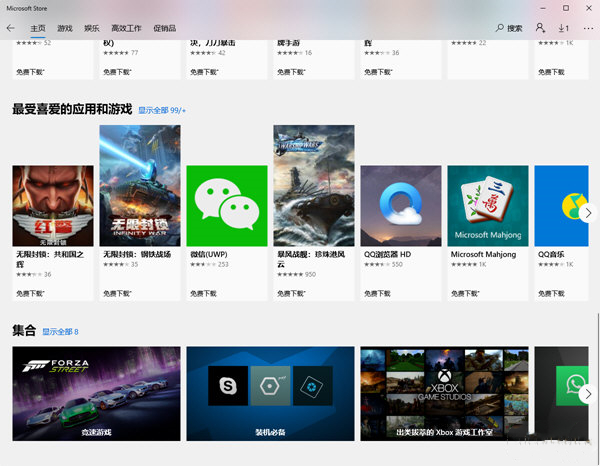Open the search magnifier icon
Image resolution: width=600 pixels, height=466 pixels.
coord(500,28)
